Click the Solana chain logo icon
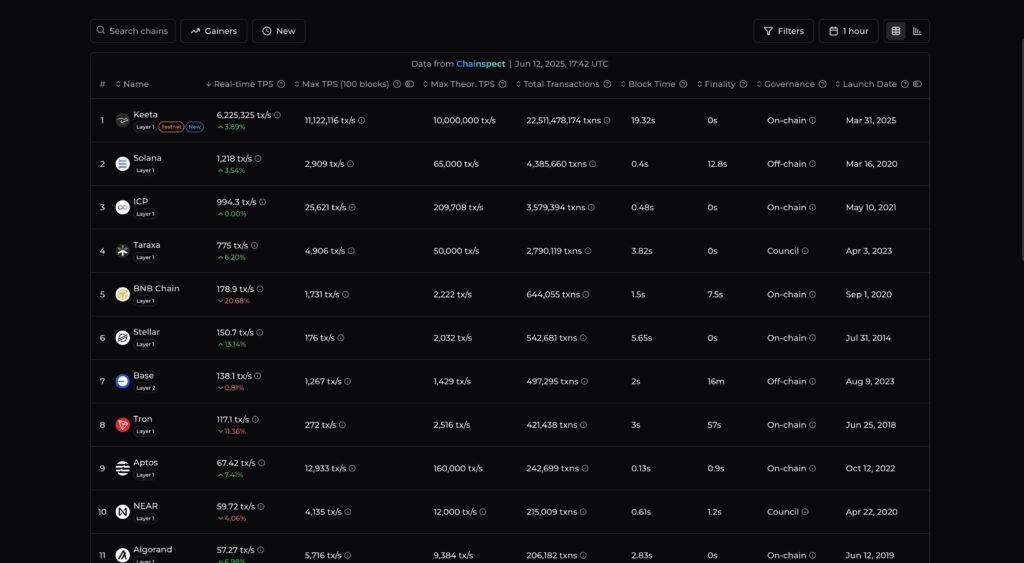This screenshot has height=563, width=1024. coord(122,164)
